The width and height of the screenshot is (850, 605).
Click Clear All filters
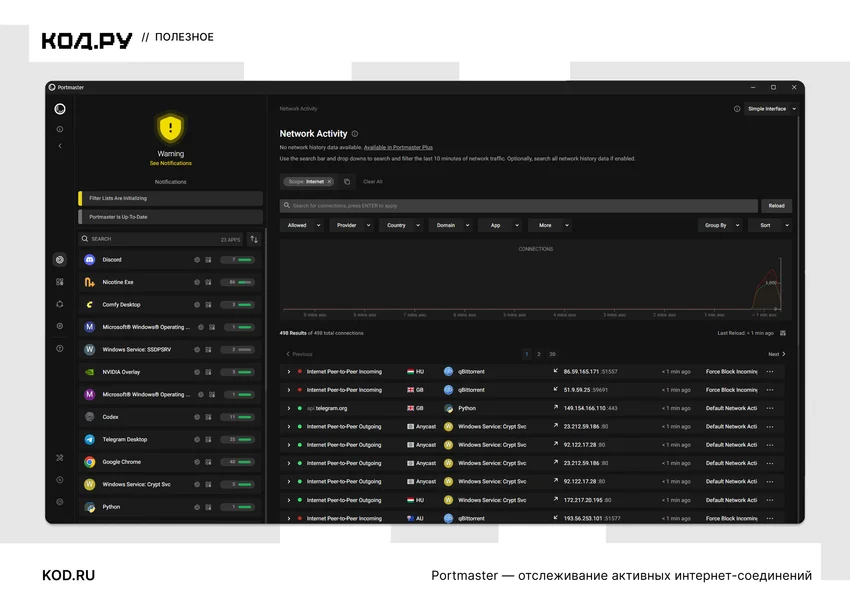(372, 182)
